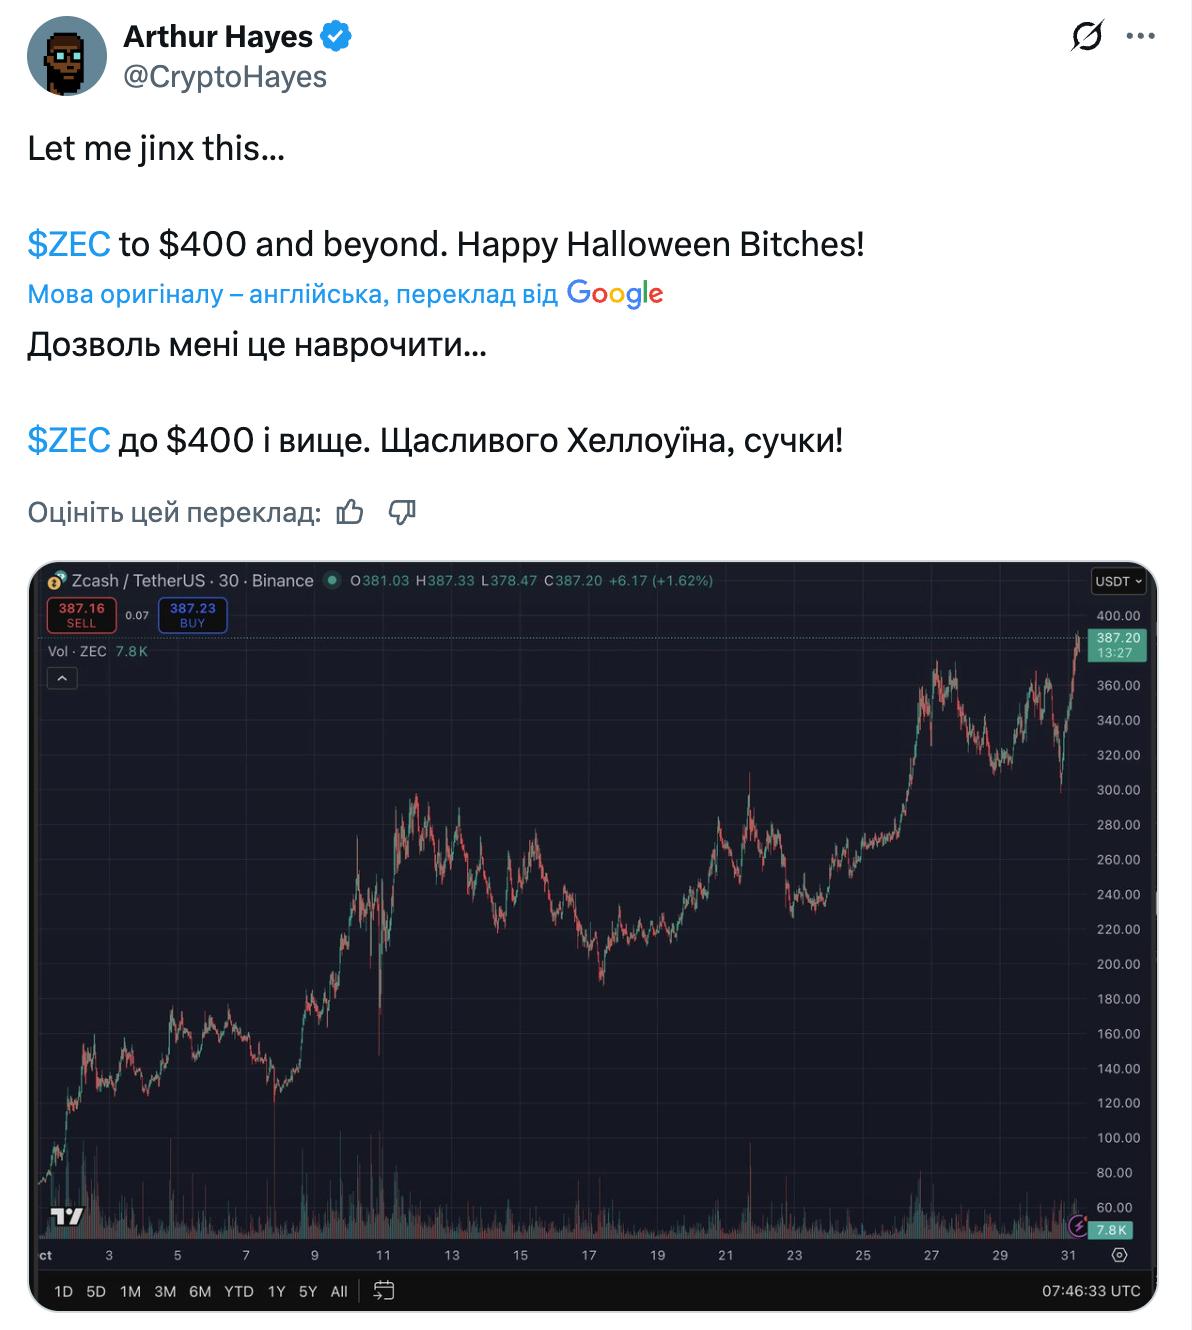The width and height of the screenshot is (1192, 1330).
Task: Open the date range calendar icon
Action: (x=384, y=1291)
